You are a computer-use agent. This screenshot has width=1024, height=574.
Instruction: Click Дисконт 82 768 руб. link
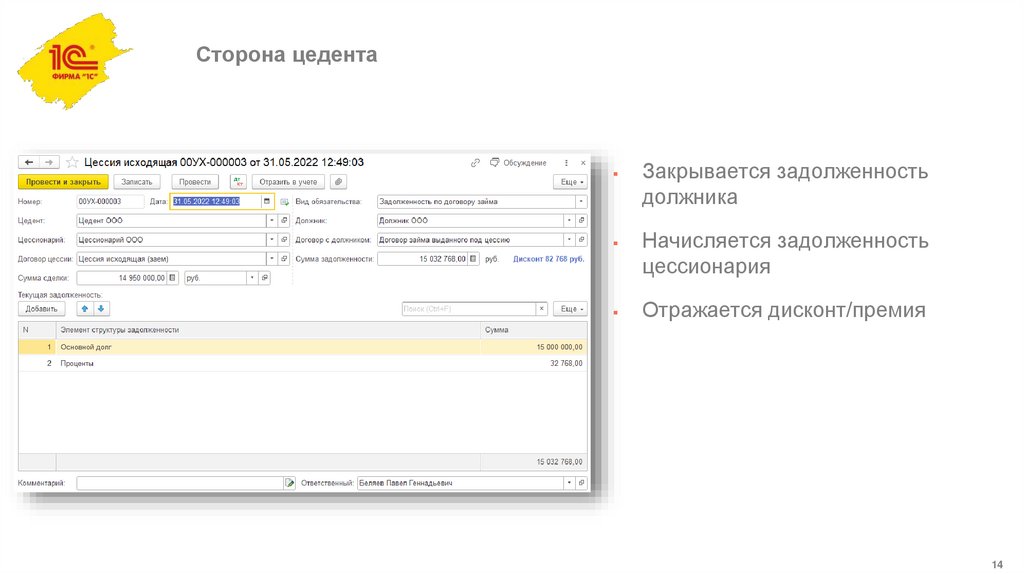549,259
